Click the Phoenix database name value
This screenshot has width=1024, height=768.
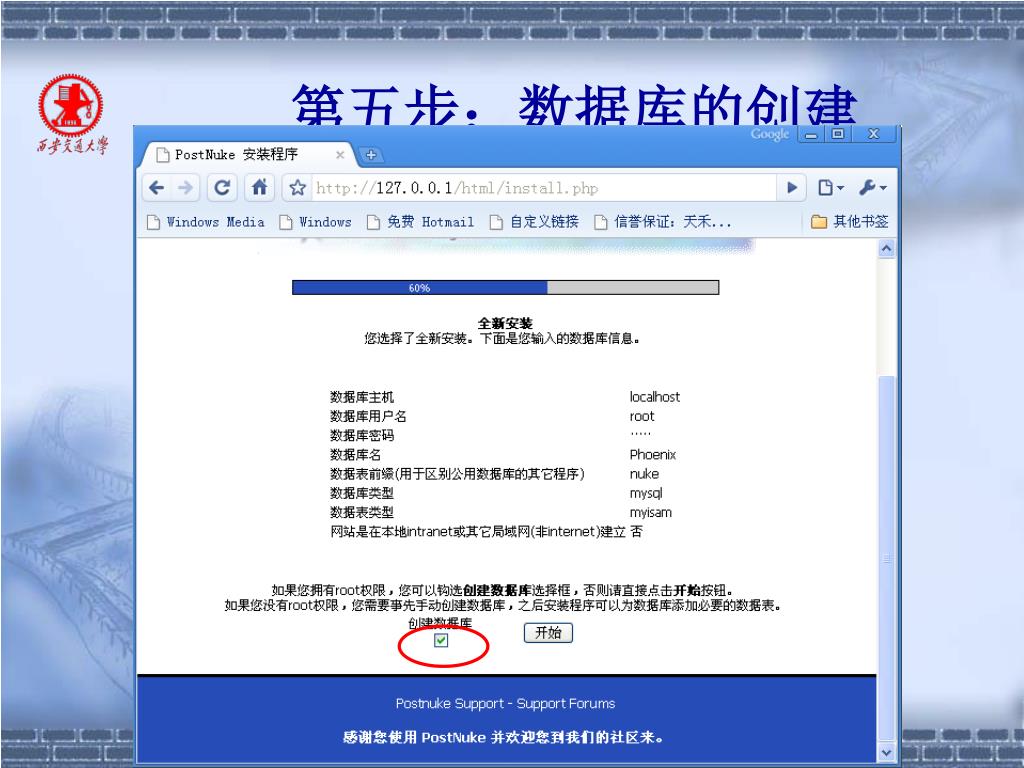point(652,455)
